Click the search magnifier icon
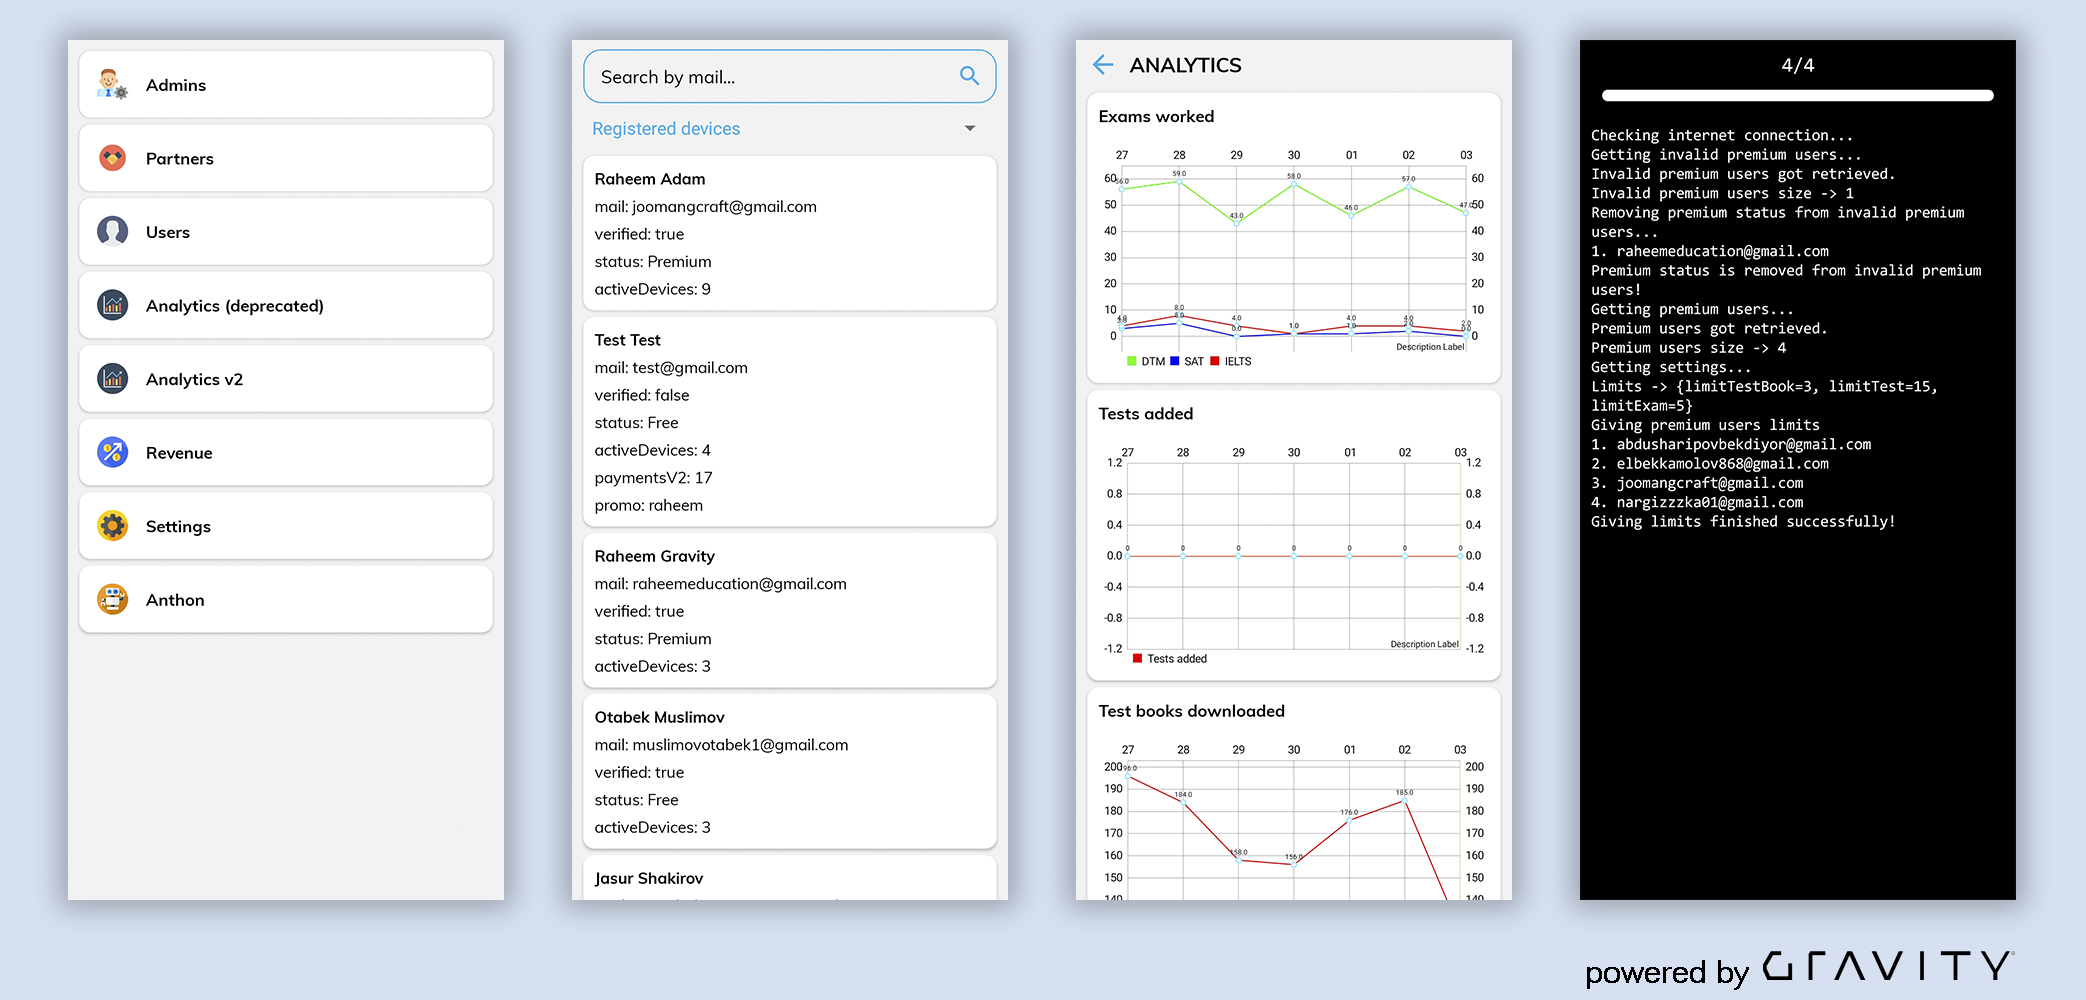The image size is (2086, 1000). (x=969, y=76)
